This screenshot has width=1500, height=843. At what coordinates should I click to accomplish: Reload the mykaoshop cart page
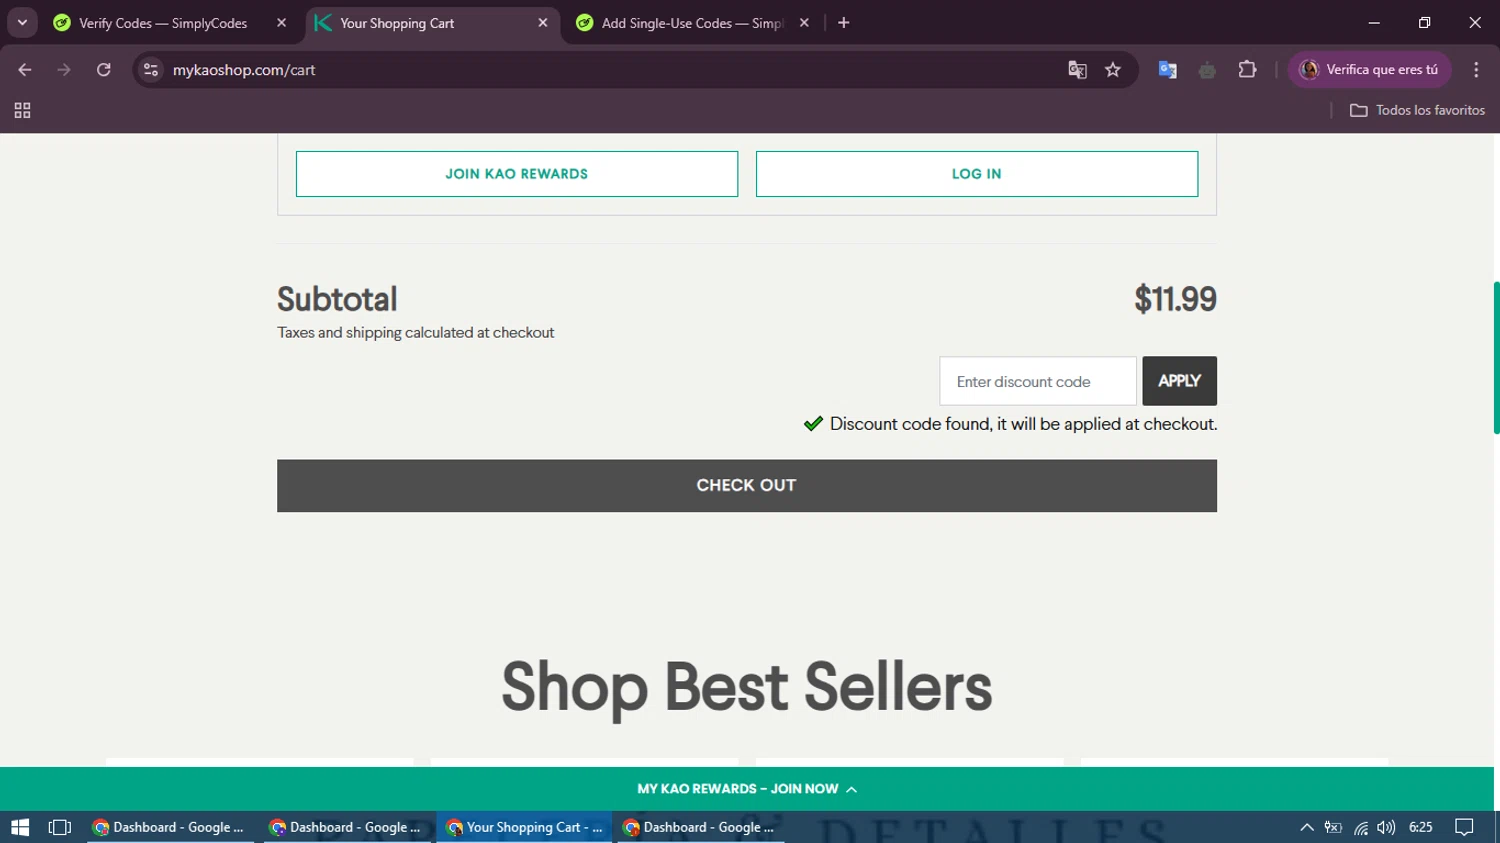click(x=103, y=70)
